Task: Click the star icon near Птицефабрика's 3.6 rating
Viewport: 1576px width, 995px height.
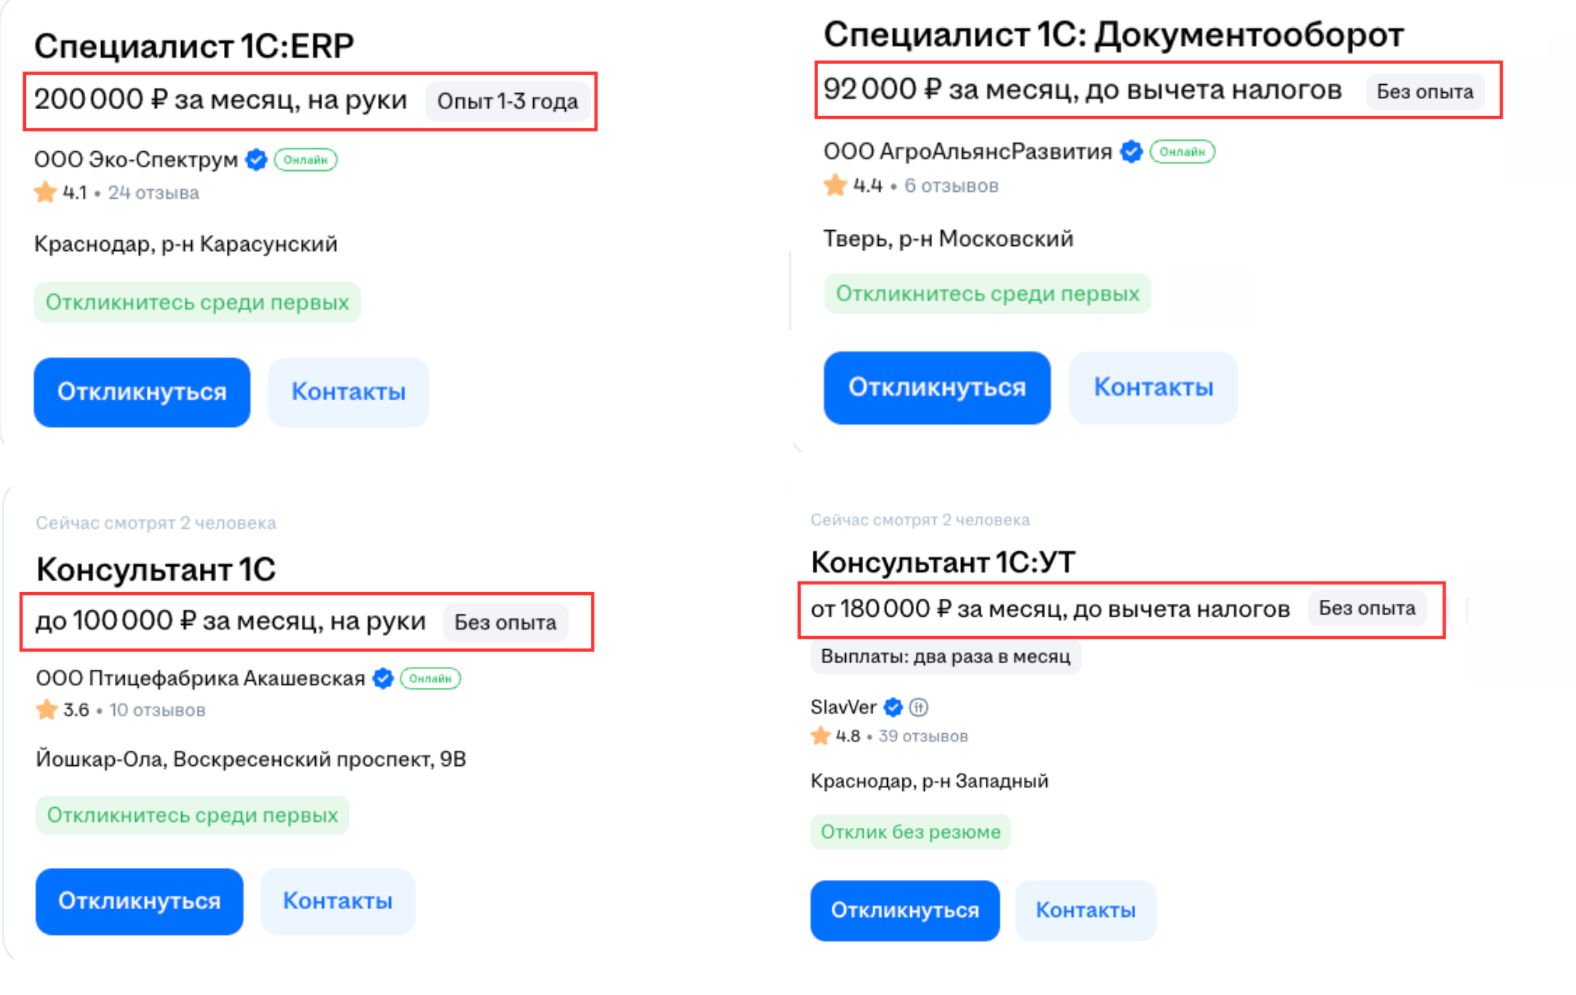Action: click(x=46, y=709)
